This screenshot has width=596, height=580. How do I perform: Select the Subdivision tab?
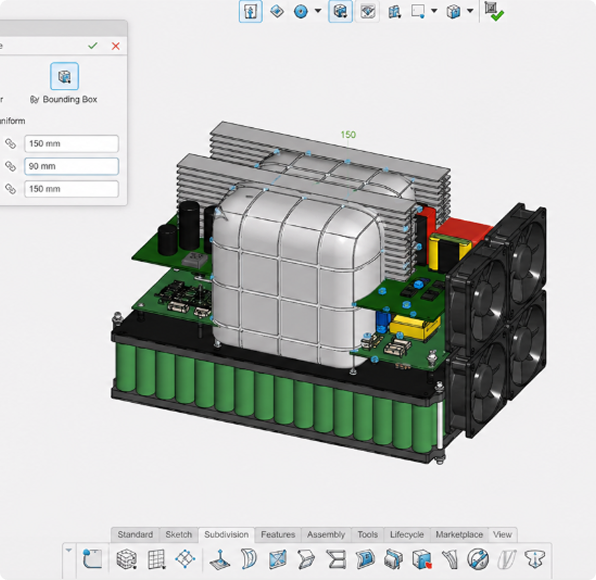pyautogui.click(x=227, y=535)
